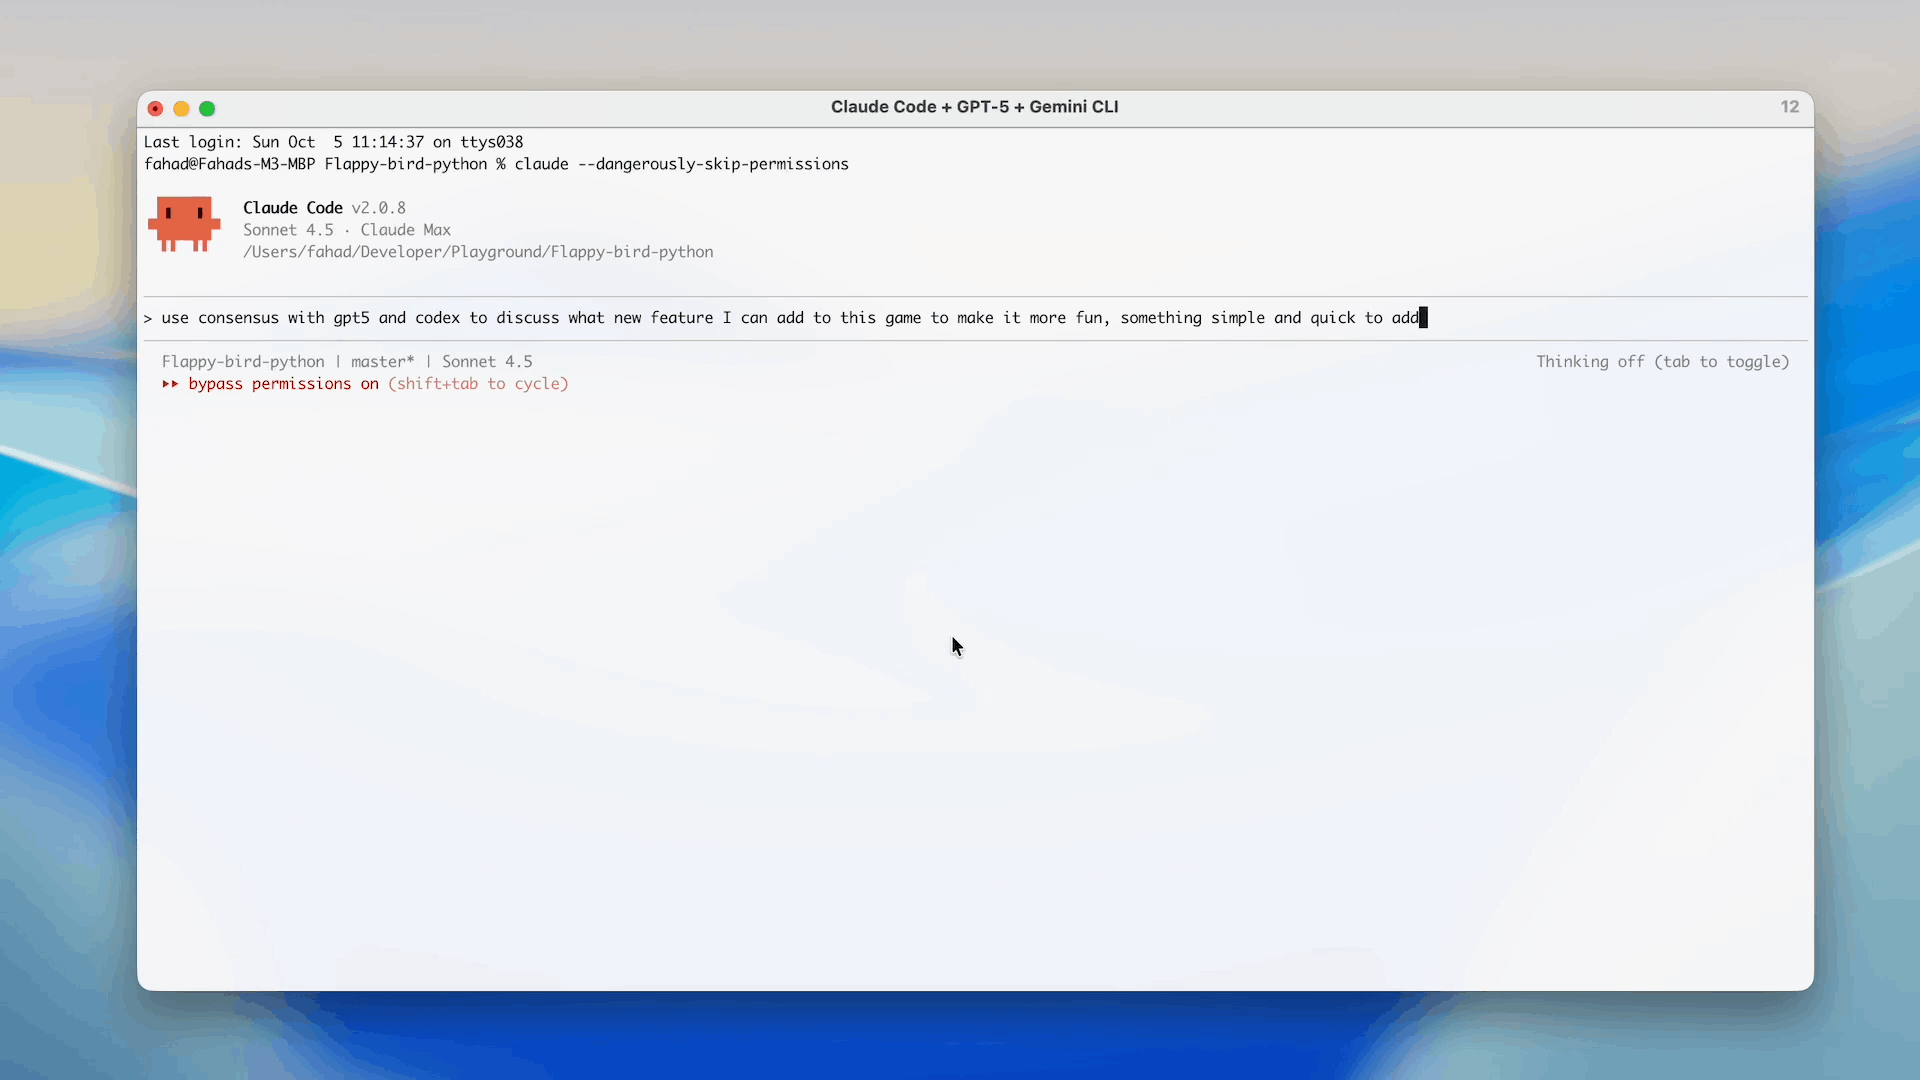Screen dimensions: 1920x1080
Task: Click the word 'consensus' in the prompt
Action: [238, 318]
